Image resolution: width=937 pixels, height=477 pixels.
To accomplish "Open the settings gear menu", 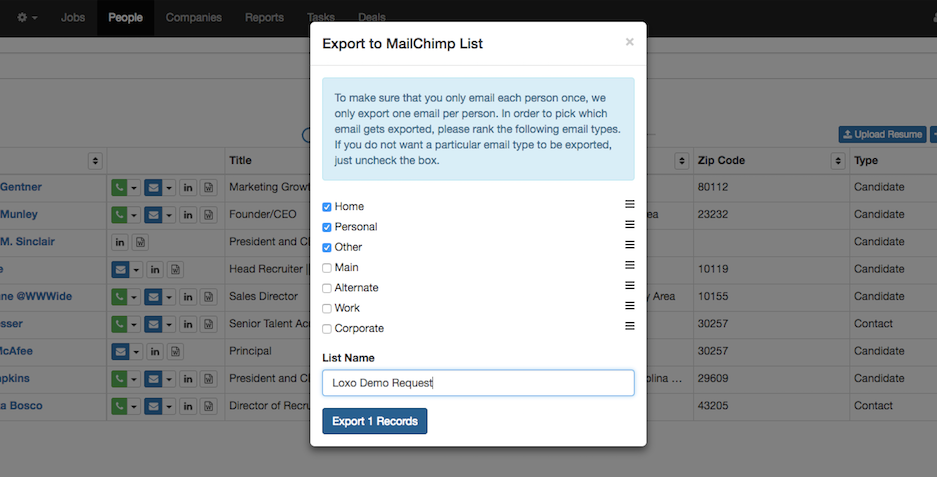I will pos(27,17).
